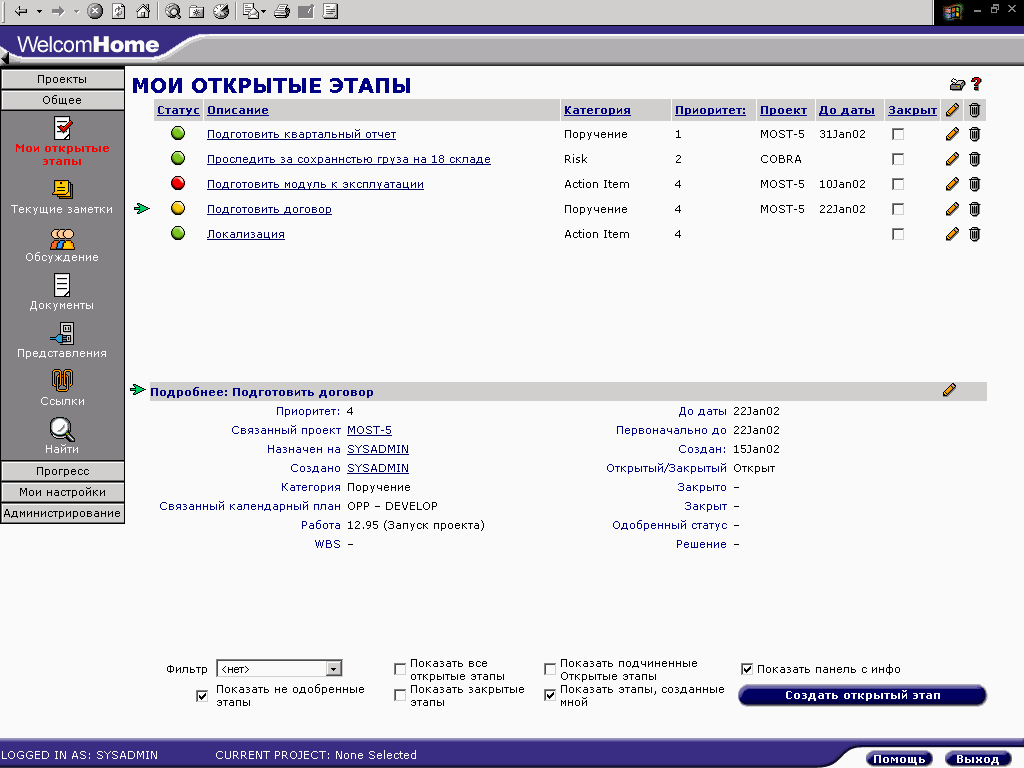Open the Общее sidebar section

[62, 100]
